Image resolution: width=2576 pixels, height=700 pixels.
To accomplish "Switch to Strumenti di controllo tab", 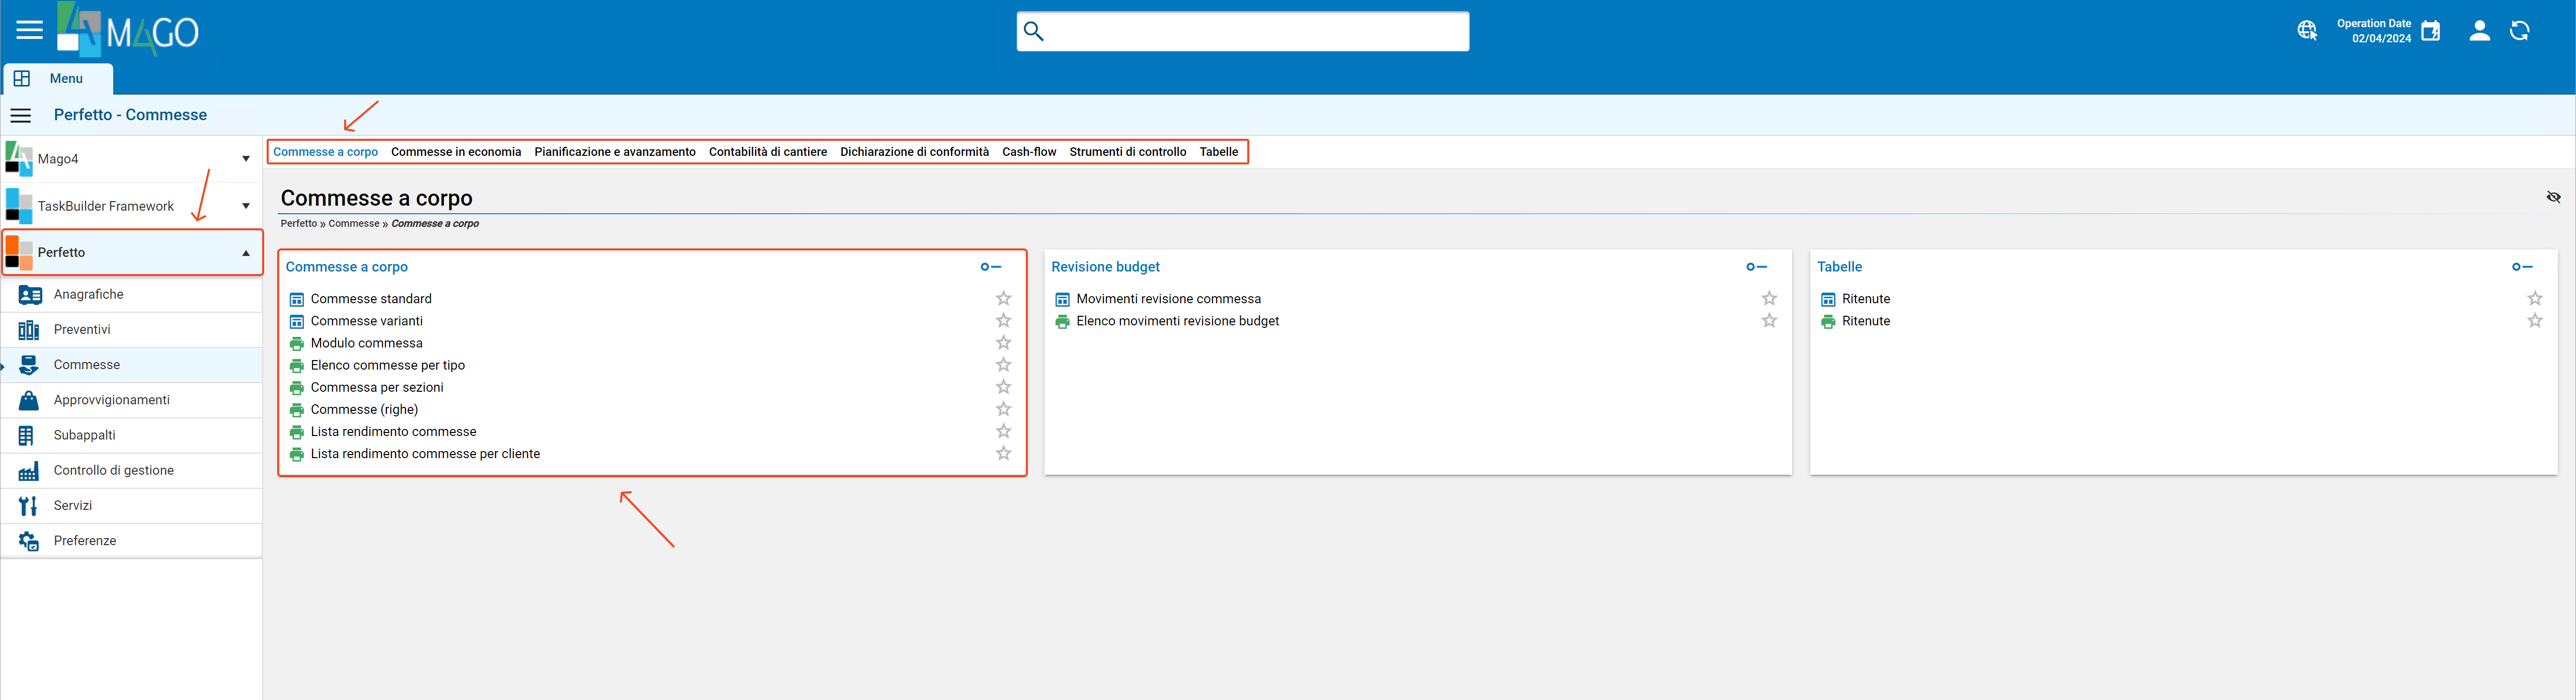I will point(1127,152).
